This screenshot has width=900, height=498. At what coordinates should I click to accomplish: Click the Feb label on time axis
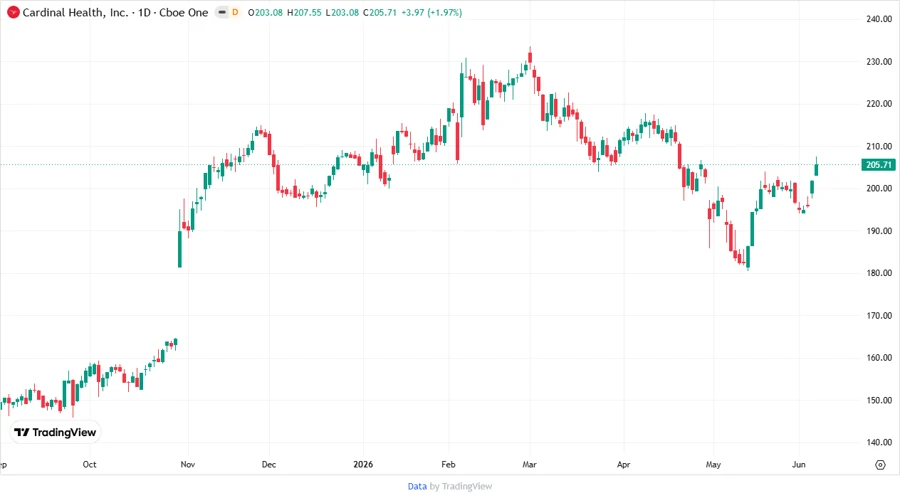[x=448, y=465]
